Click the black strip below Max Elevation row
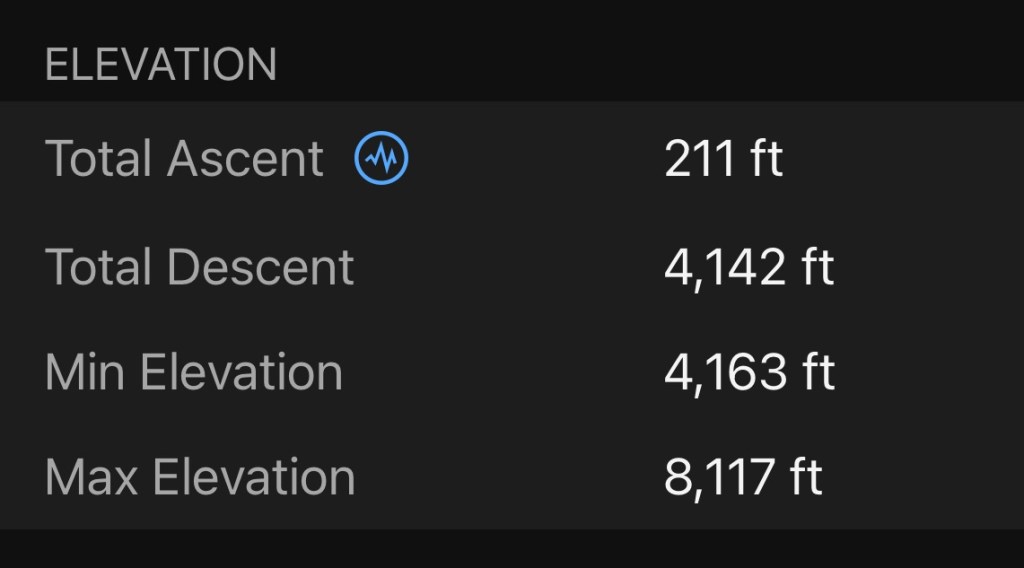The image size is (1024, 568). 512,548
